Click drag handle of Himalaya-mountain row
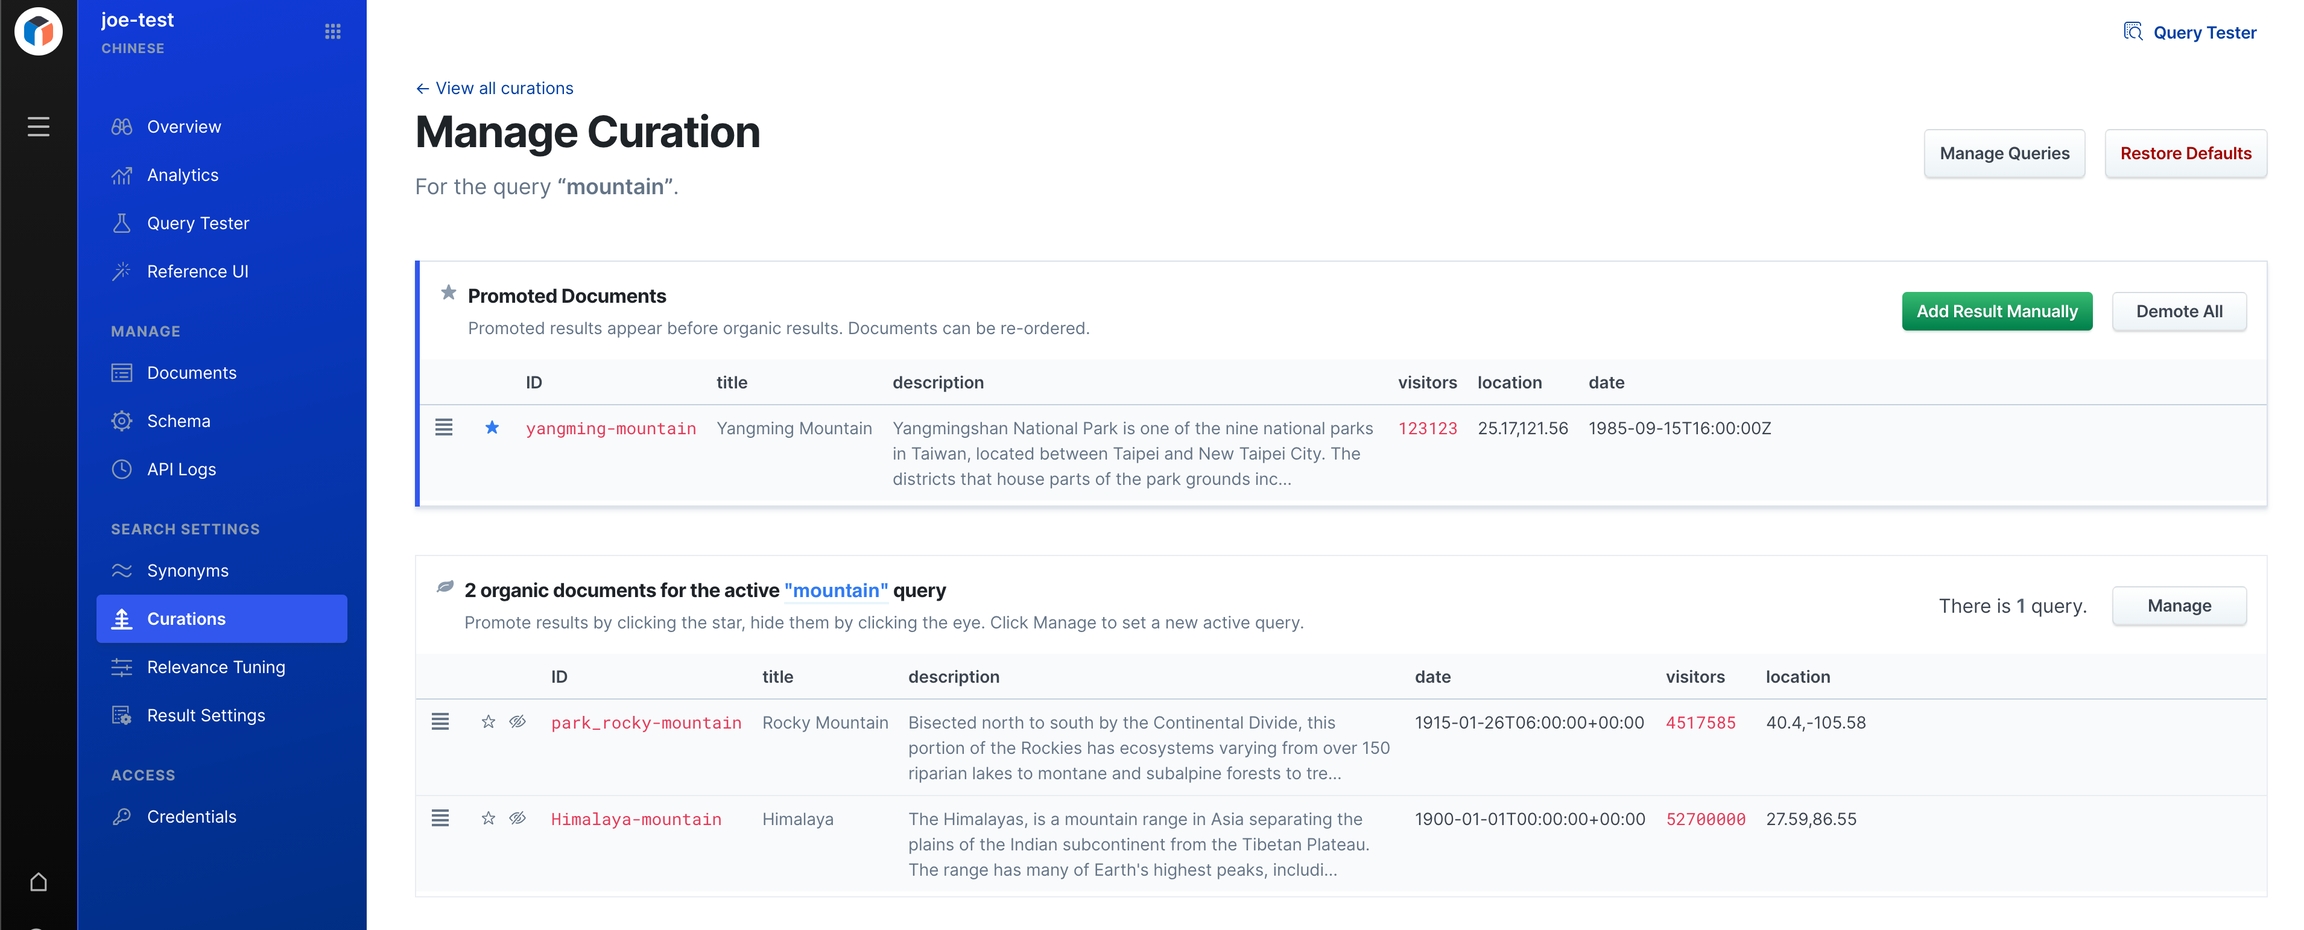 tap(440, 818)
